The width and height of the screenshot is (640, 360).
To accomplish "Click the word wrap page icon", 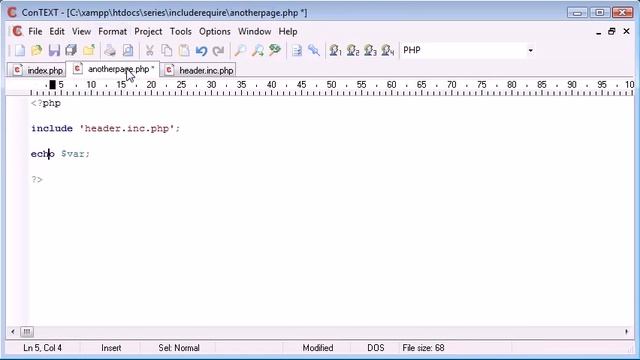I will click(297, 50).
